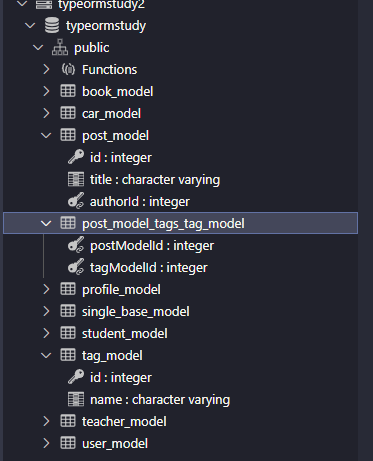Click the title column icon in post_model
The width and height of the screenshot is (373, 461).
coord(76,179)
